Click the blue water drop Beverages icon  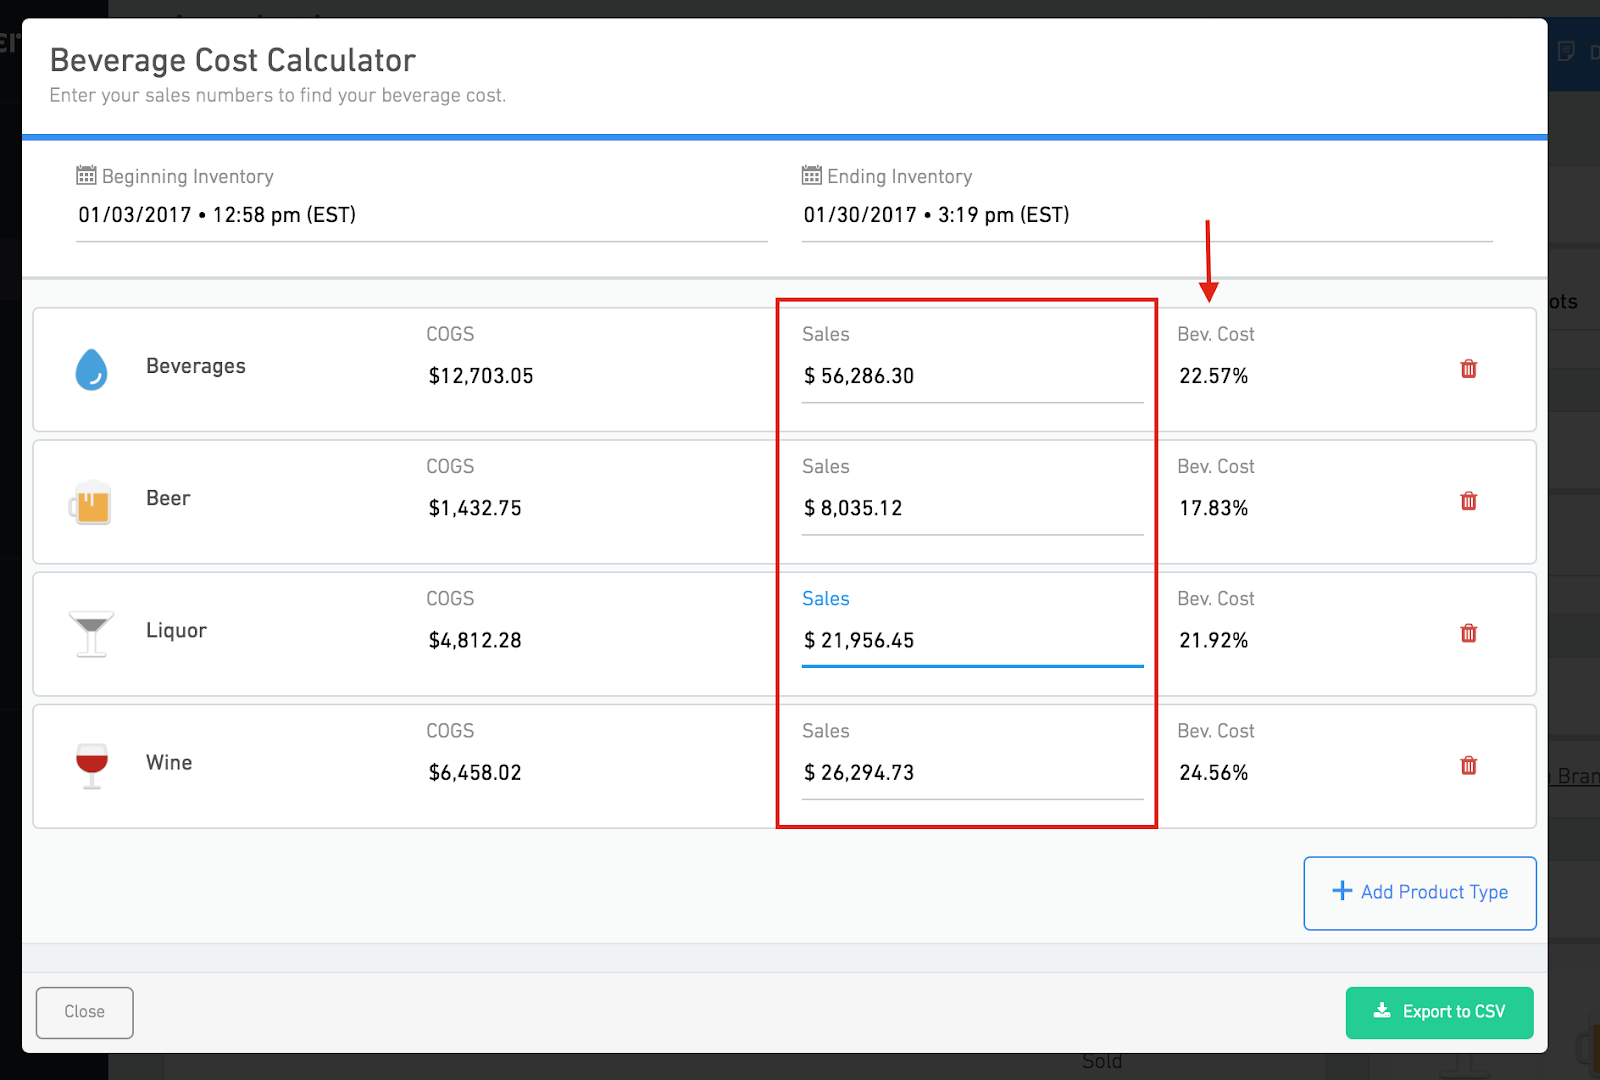(x=91, y=369)
